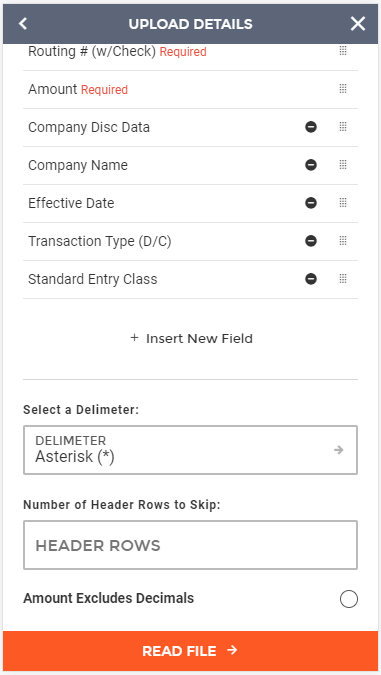Close the Upload Details panel

(358, 24)
